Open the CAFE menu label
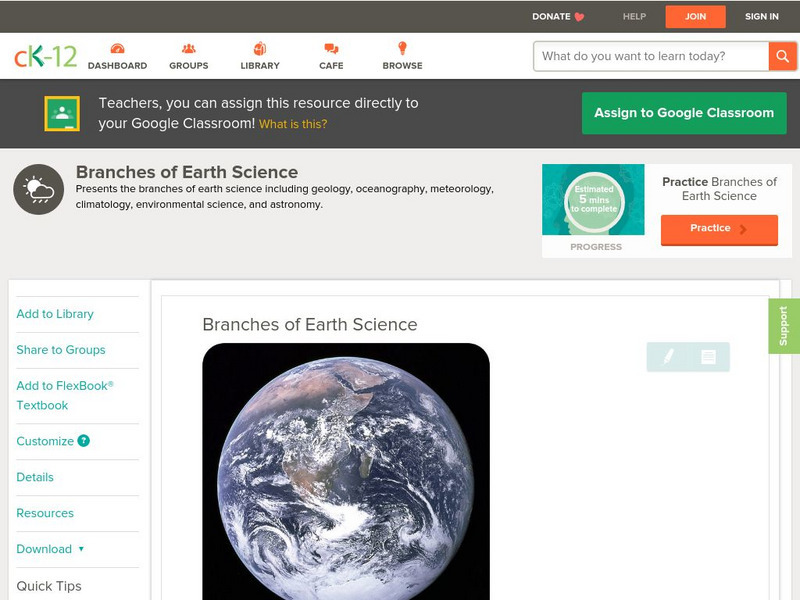 (331, 65)
